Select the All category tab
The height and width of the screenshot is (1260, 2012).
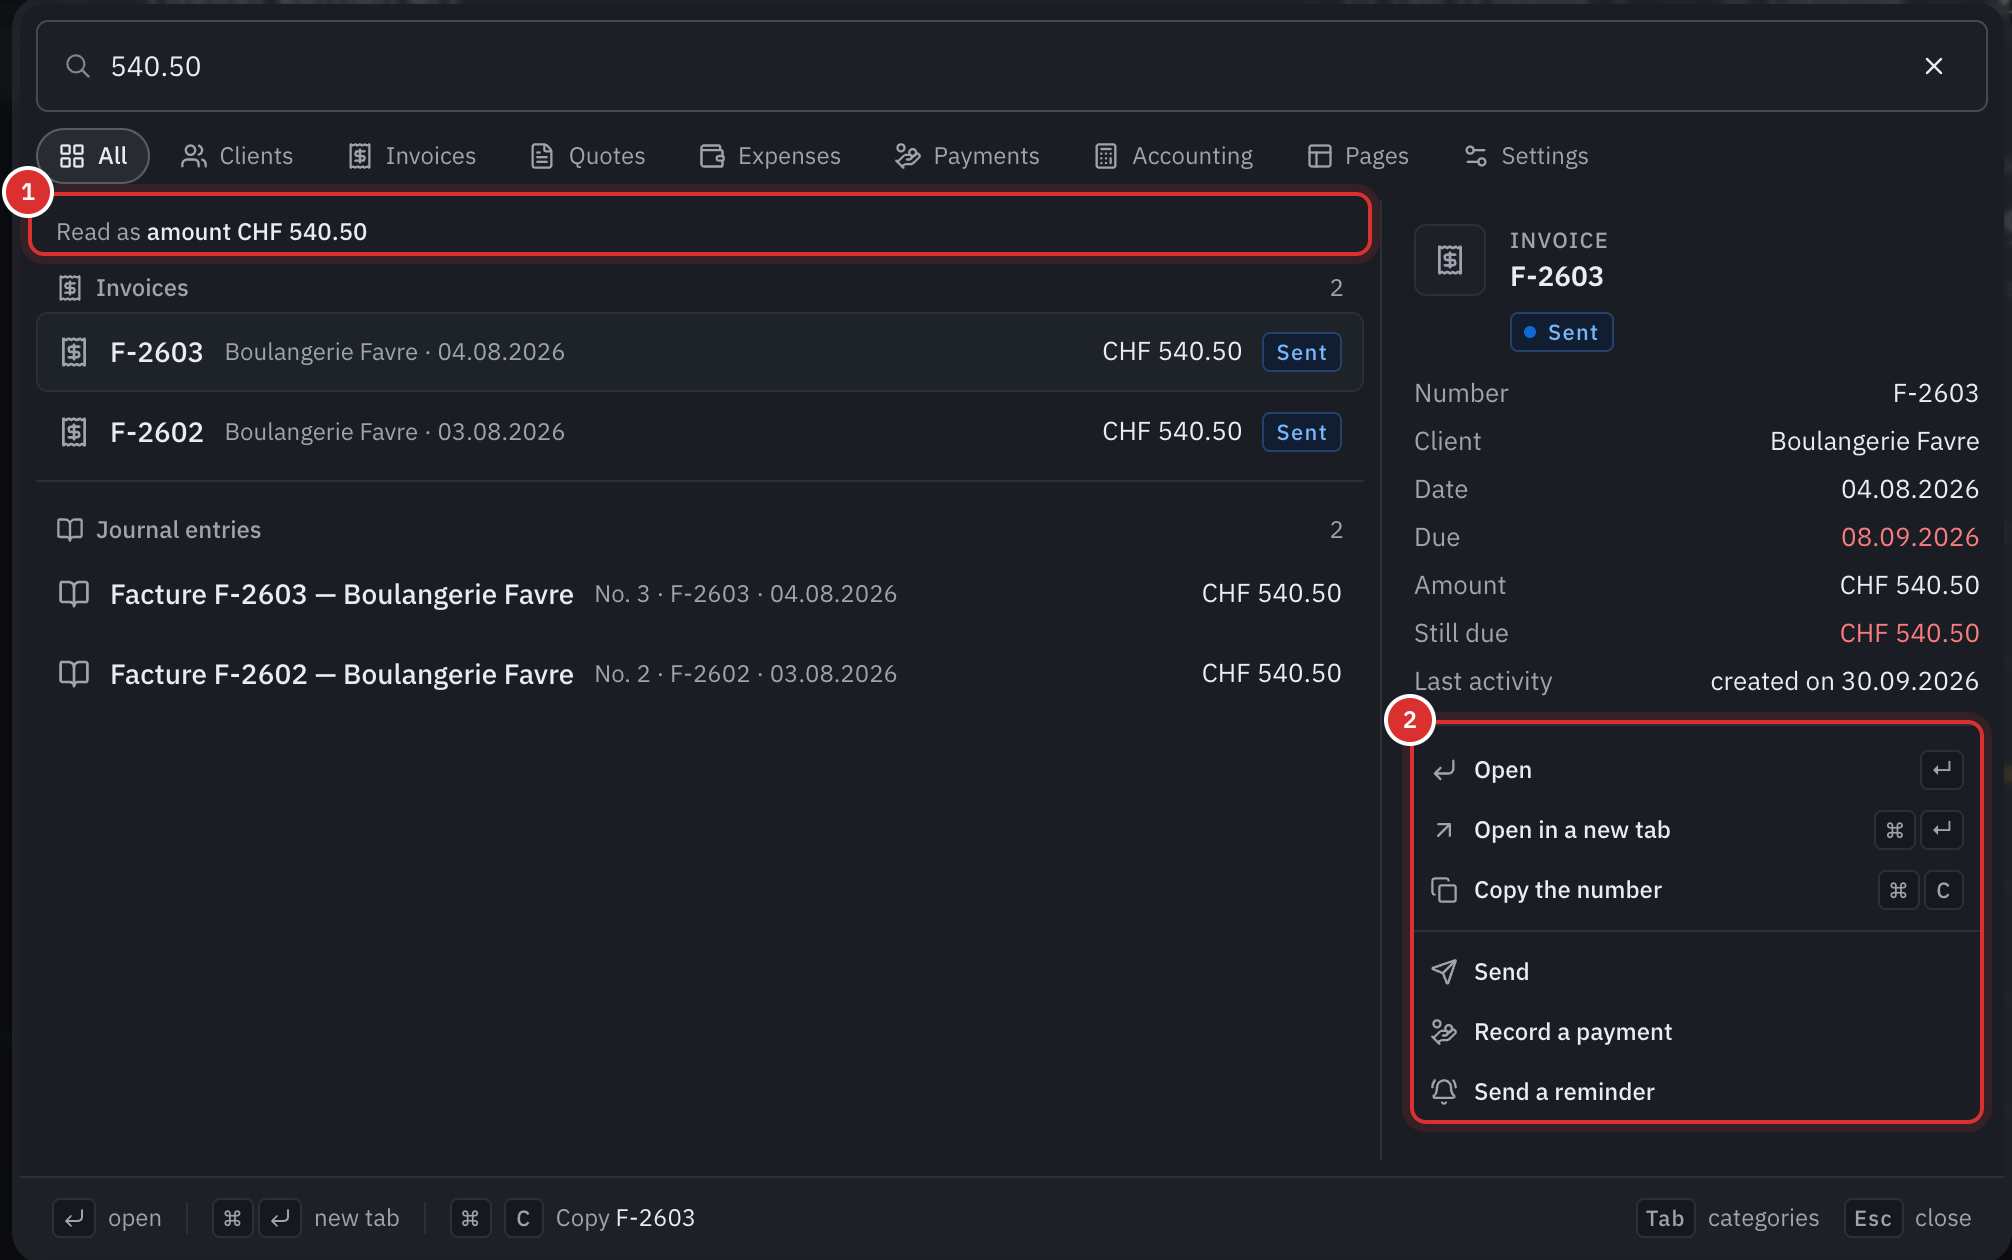click(93, 156)
